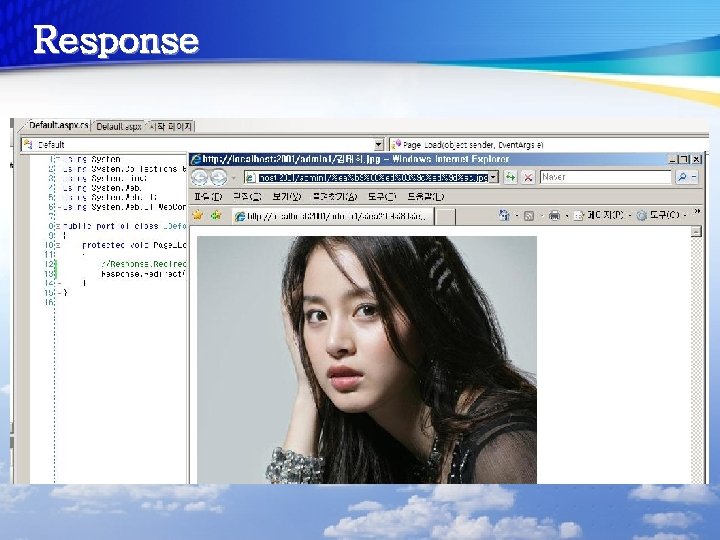The width and height of the screenshot is (720, 540).
Task: Open a new blank IE tab
Action: pyautogui.click(x=445, y=216)
